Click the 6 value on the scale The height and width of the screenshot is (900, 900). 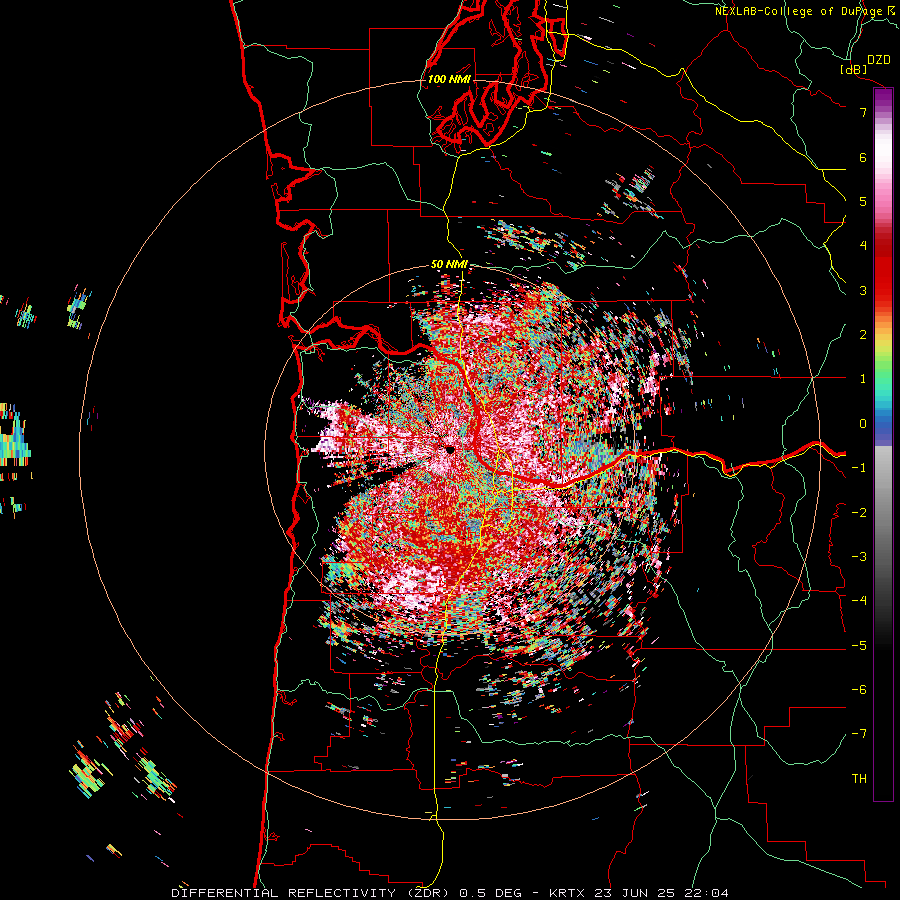(x=863, y=157)
